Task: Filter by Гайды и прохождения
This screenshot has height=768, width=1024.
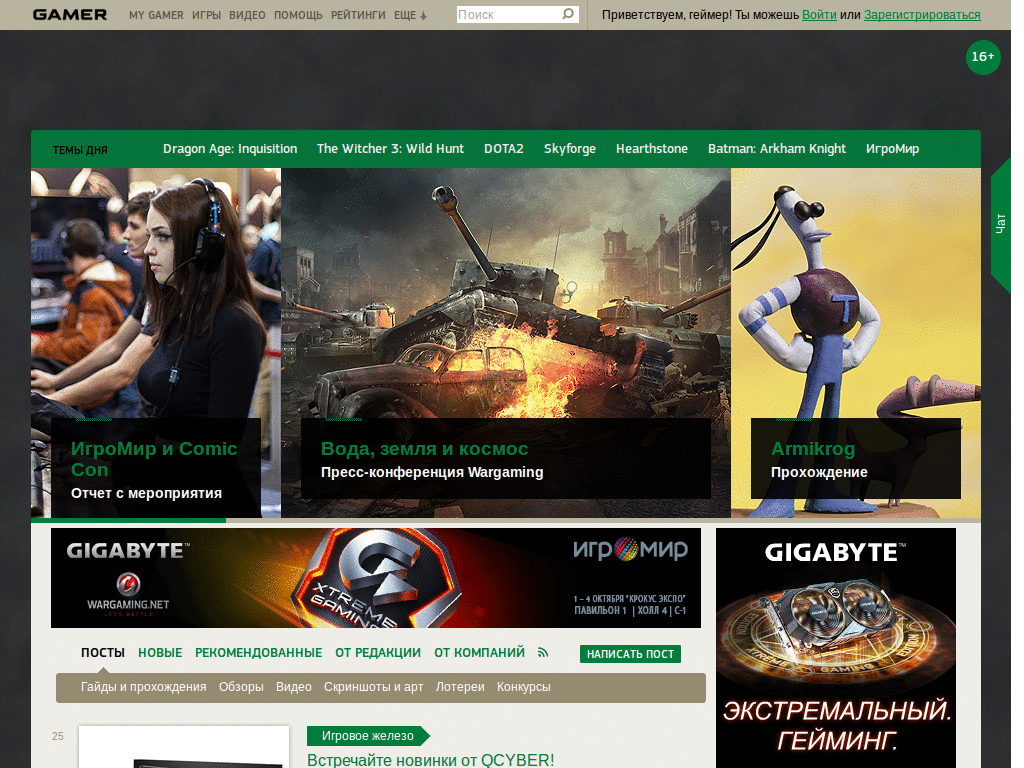Action: pyautogui.click(x=144, y=687)
